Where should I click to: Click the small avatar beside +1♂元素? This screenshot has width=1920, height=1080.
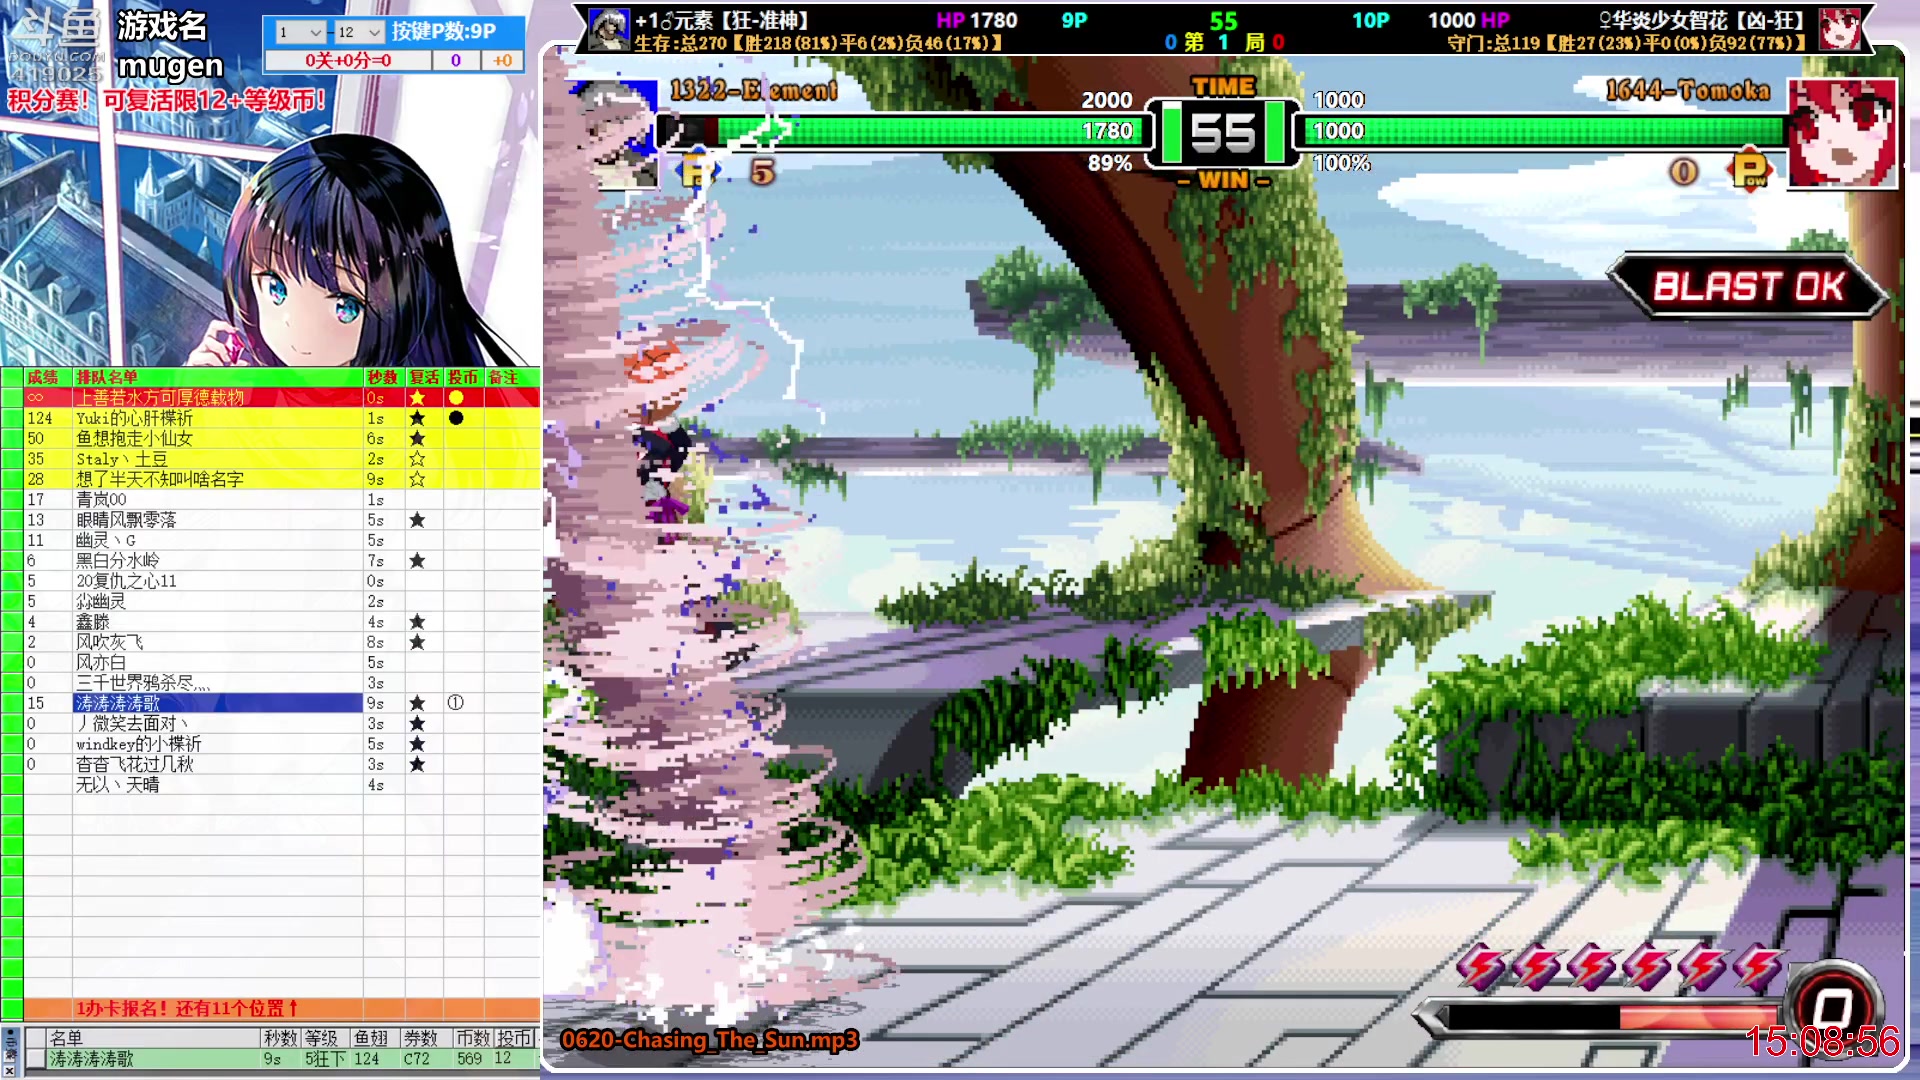[609, 29]
